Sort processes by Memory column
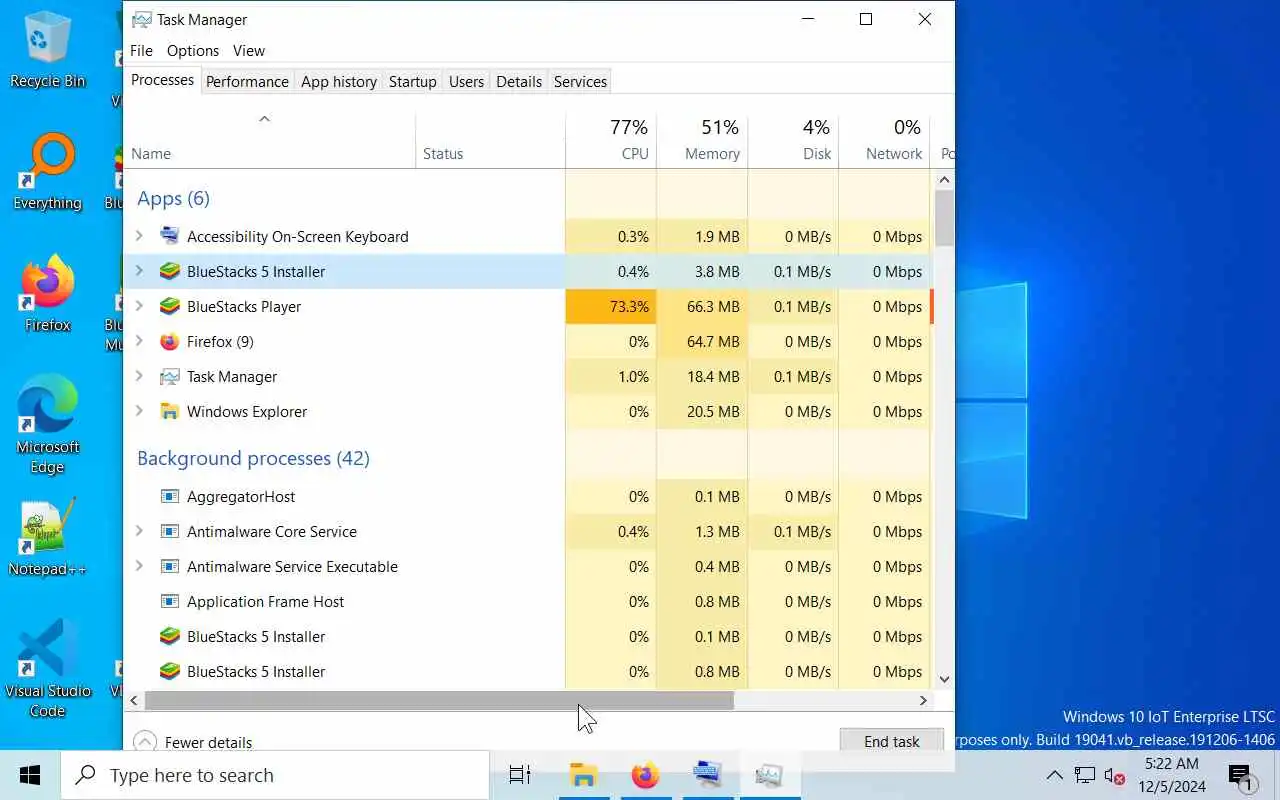This screenshot has width=1280, height=800. click(702, 140)
